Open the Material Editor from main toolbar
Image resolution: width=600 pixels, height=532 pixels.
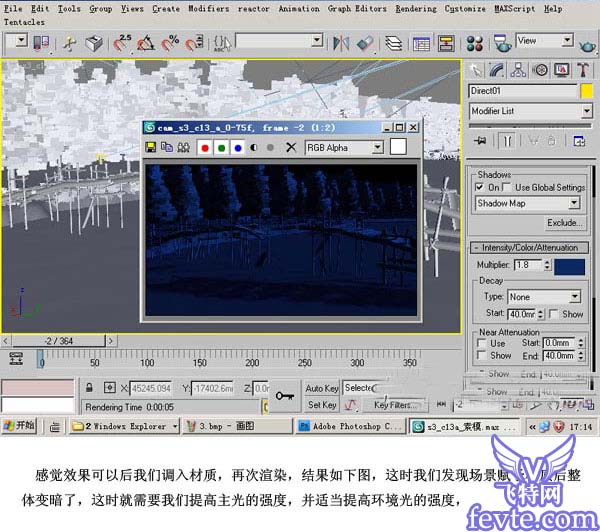coord(475,43)
